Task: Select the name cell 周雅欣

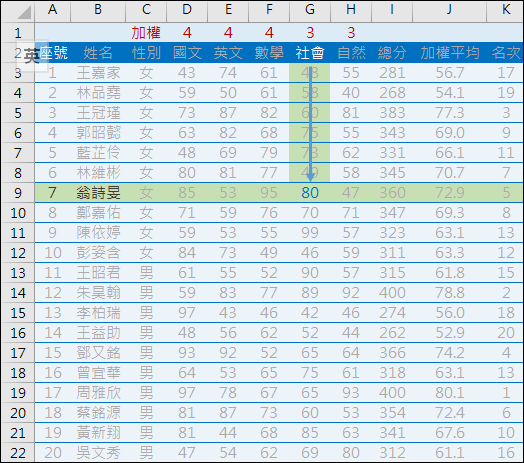Action: tap(98, 393)
